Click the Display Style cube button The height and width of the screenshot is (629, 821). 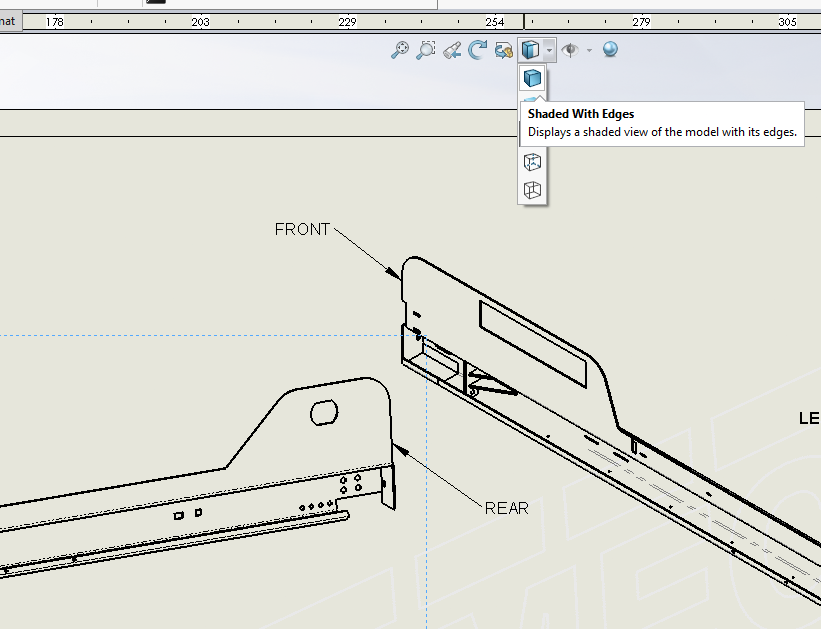530,49
